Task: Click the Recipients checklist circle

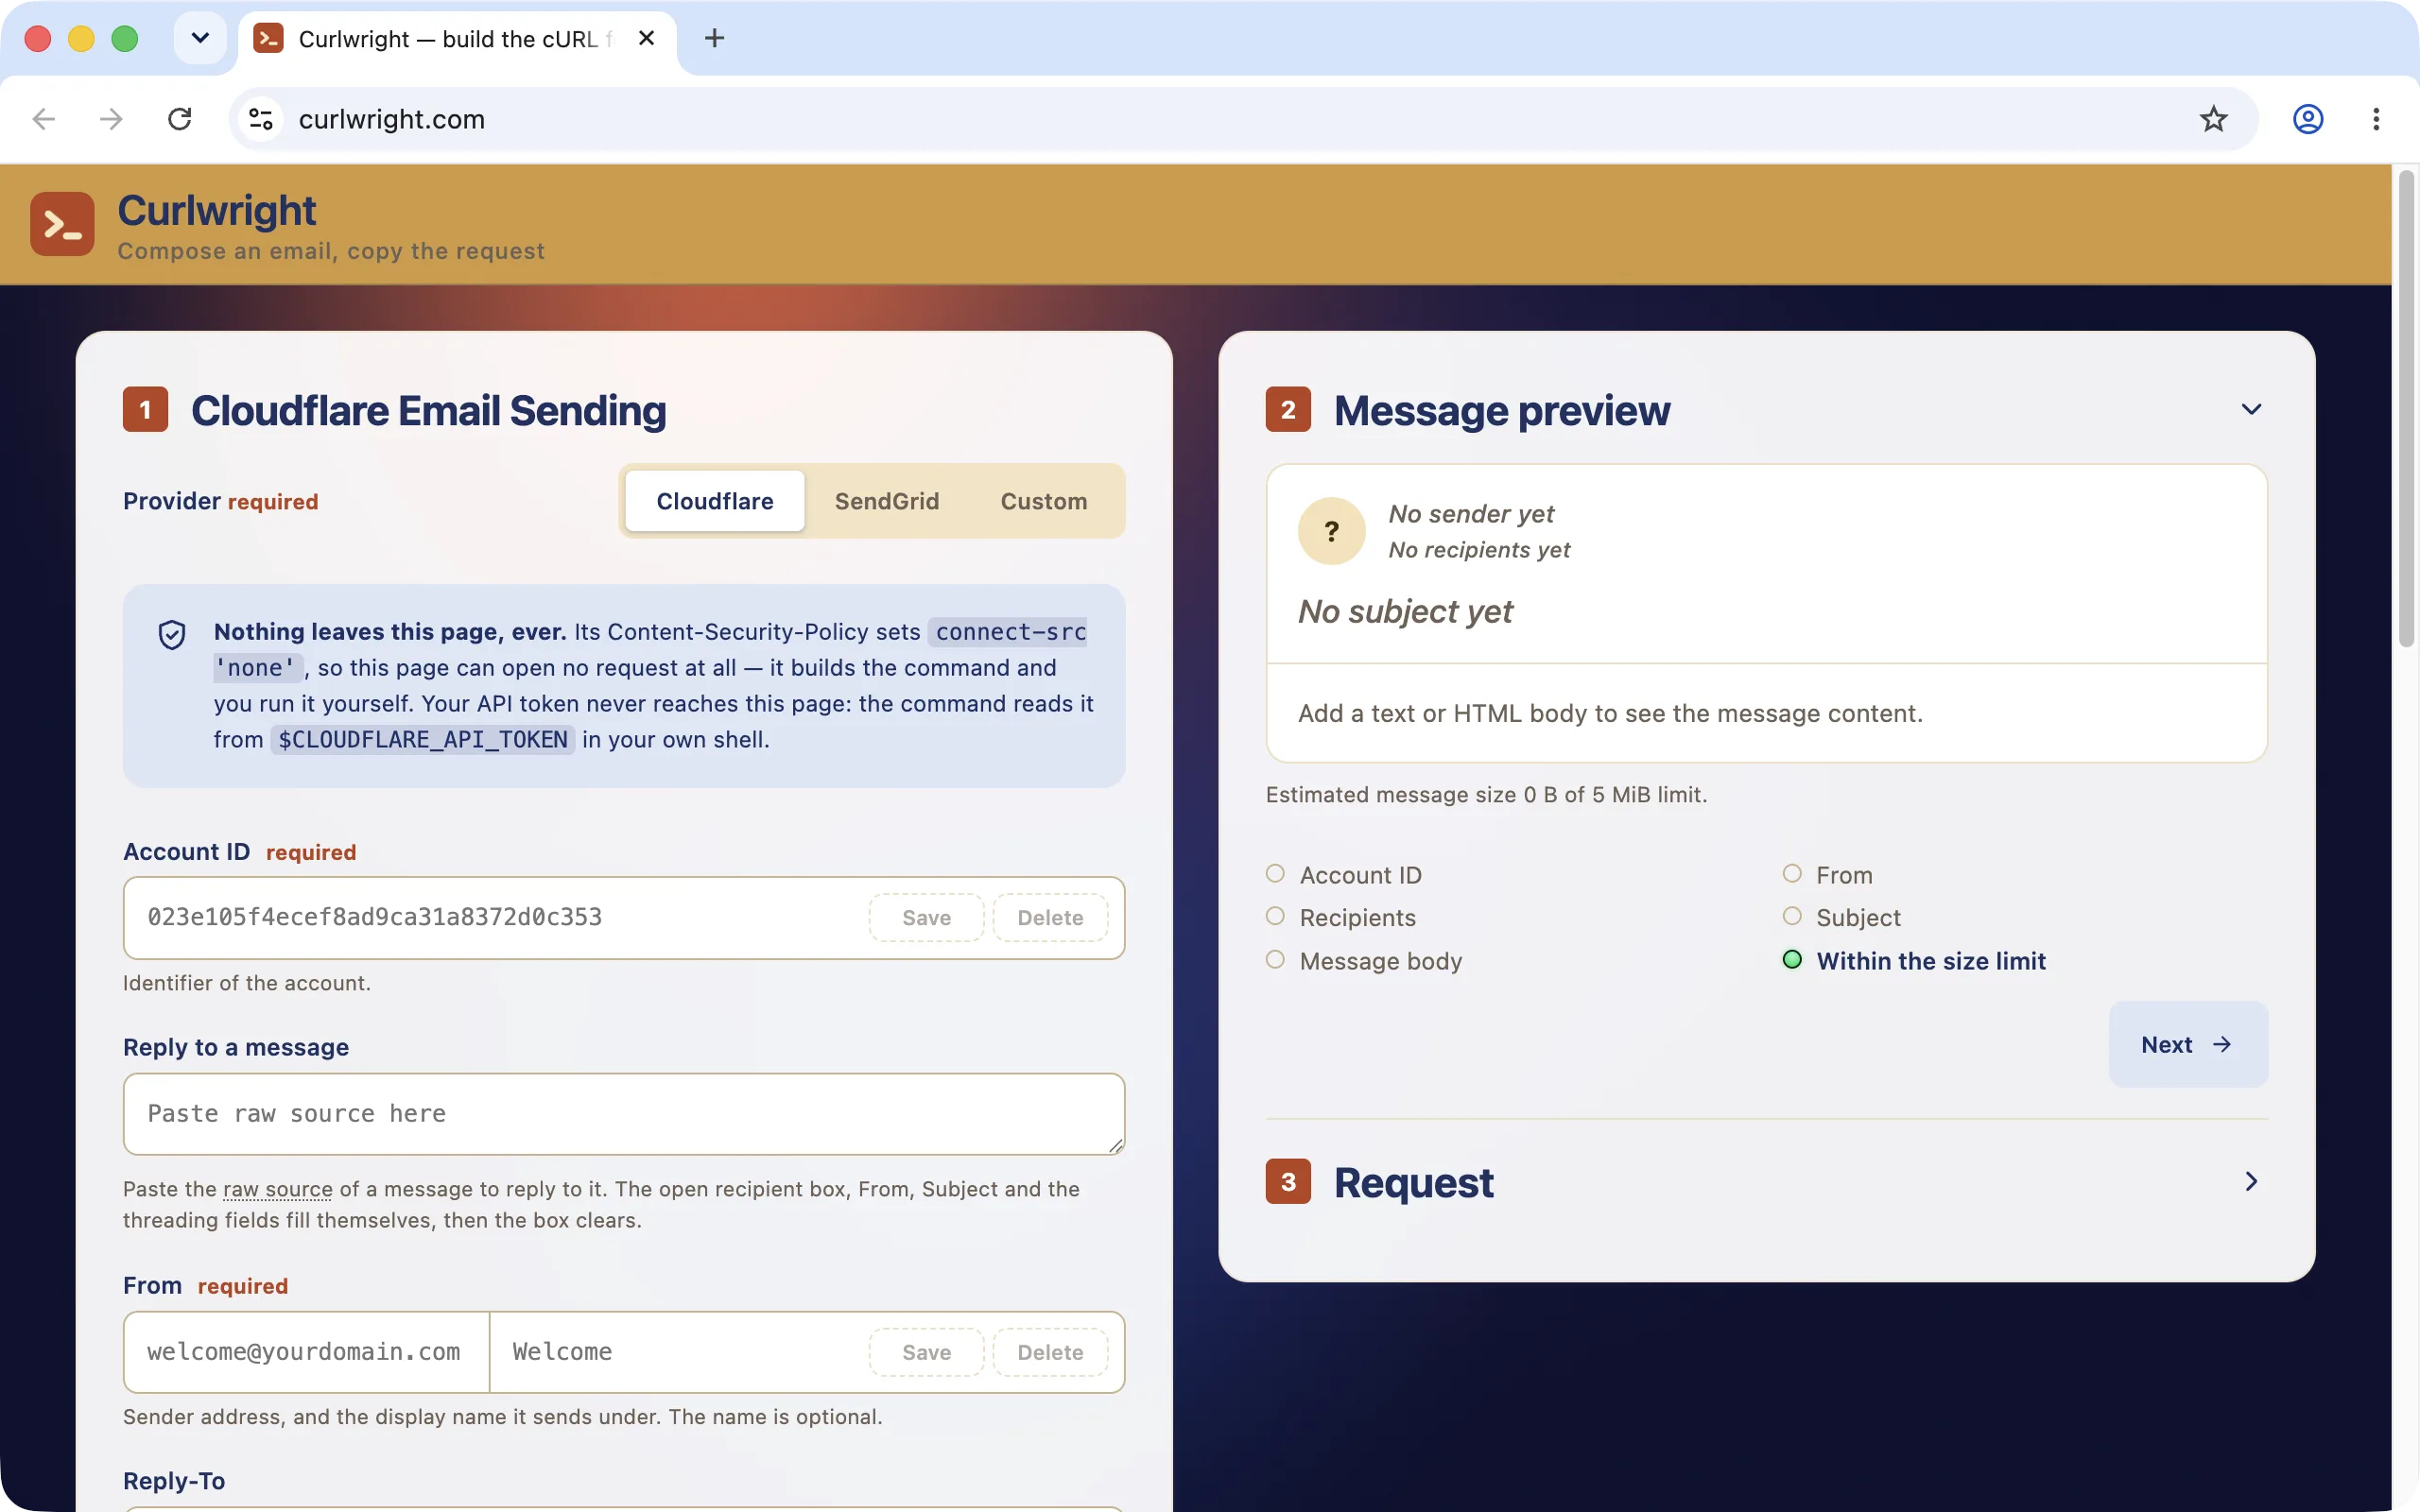Action: point(1275,916)
